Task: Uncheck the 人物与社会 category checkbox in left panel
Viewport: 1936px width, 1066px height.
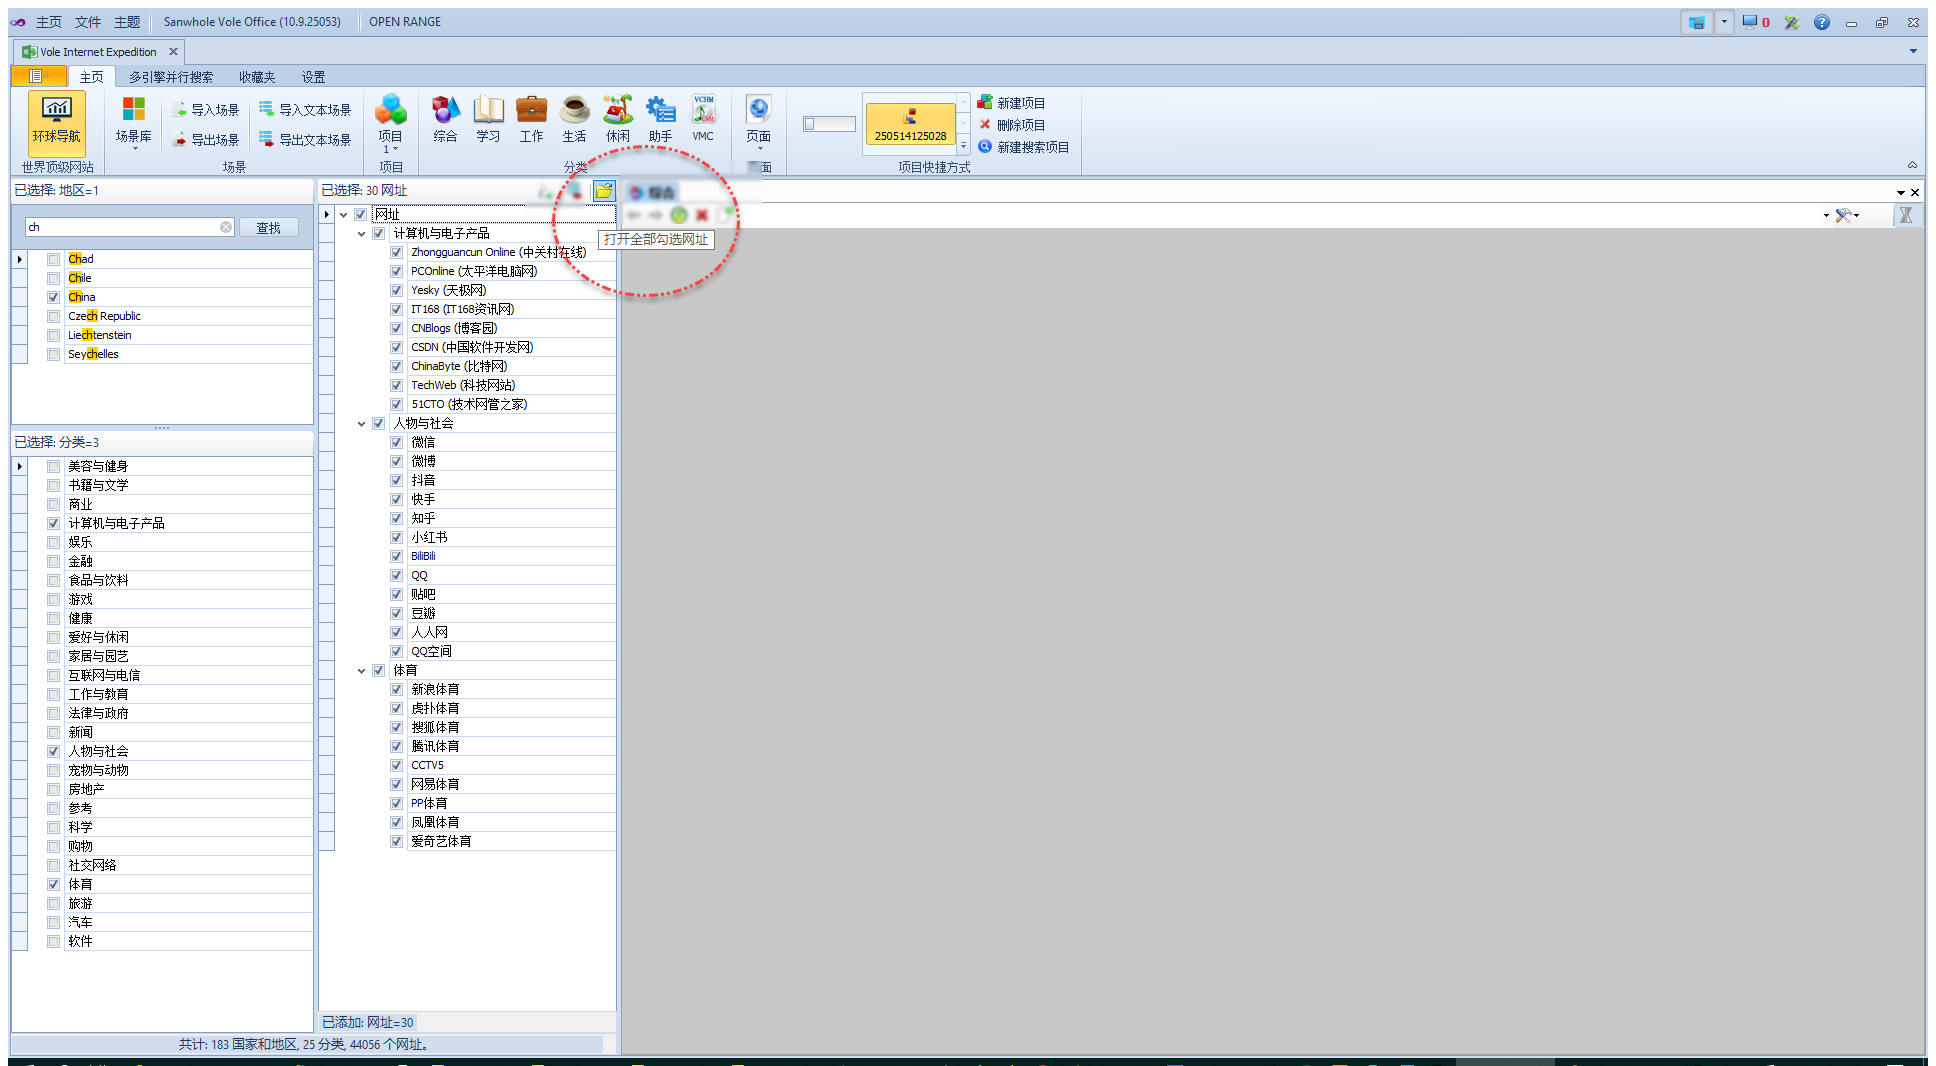Action: pos(54,751)
